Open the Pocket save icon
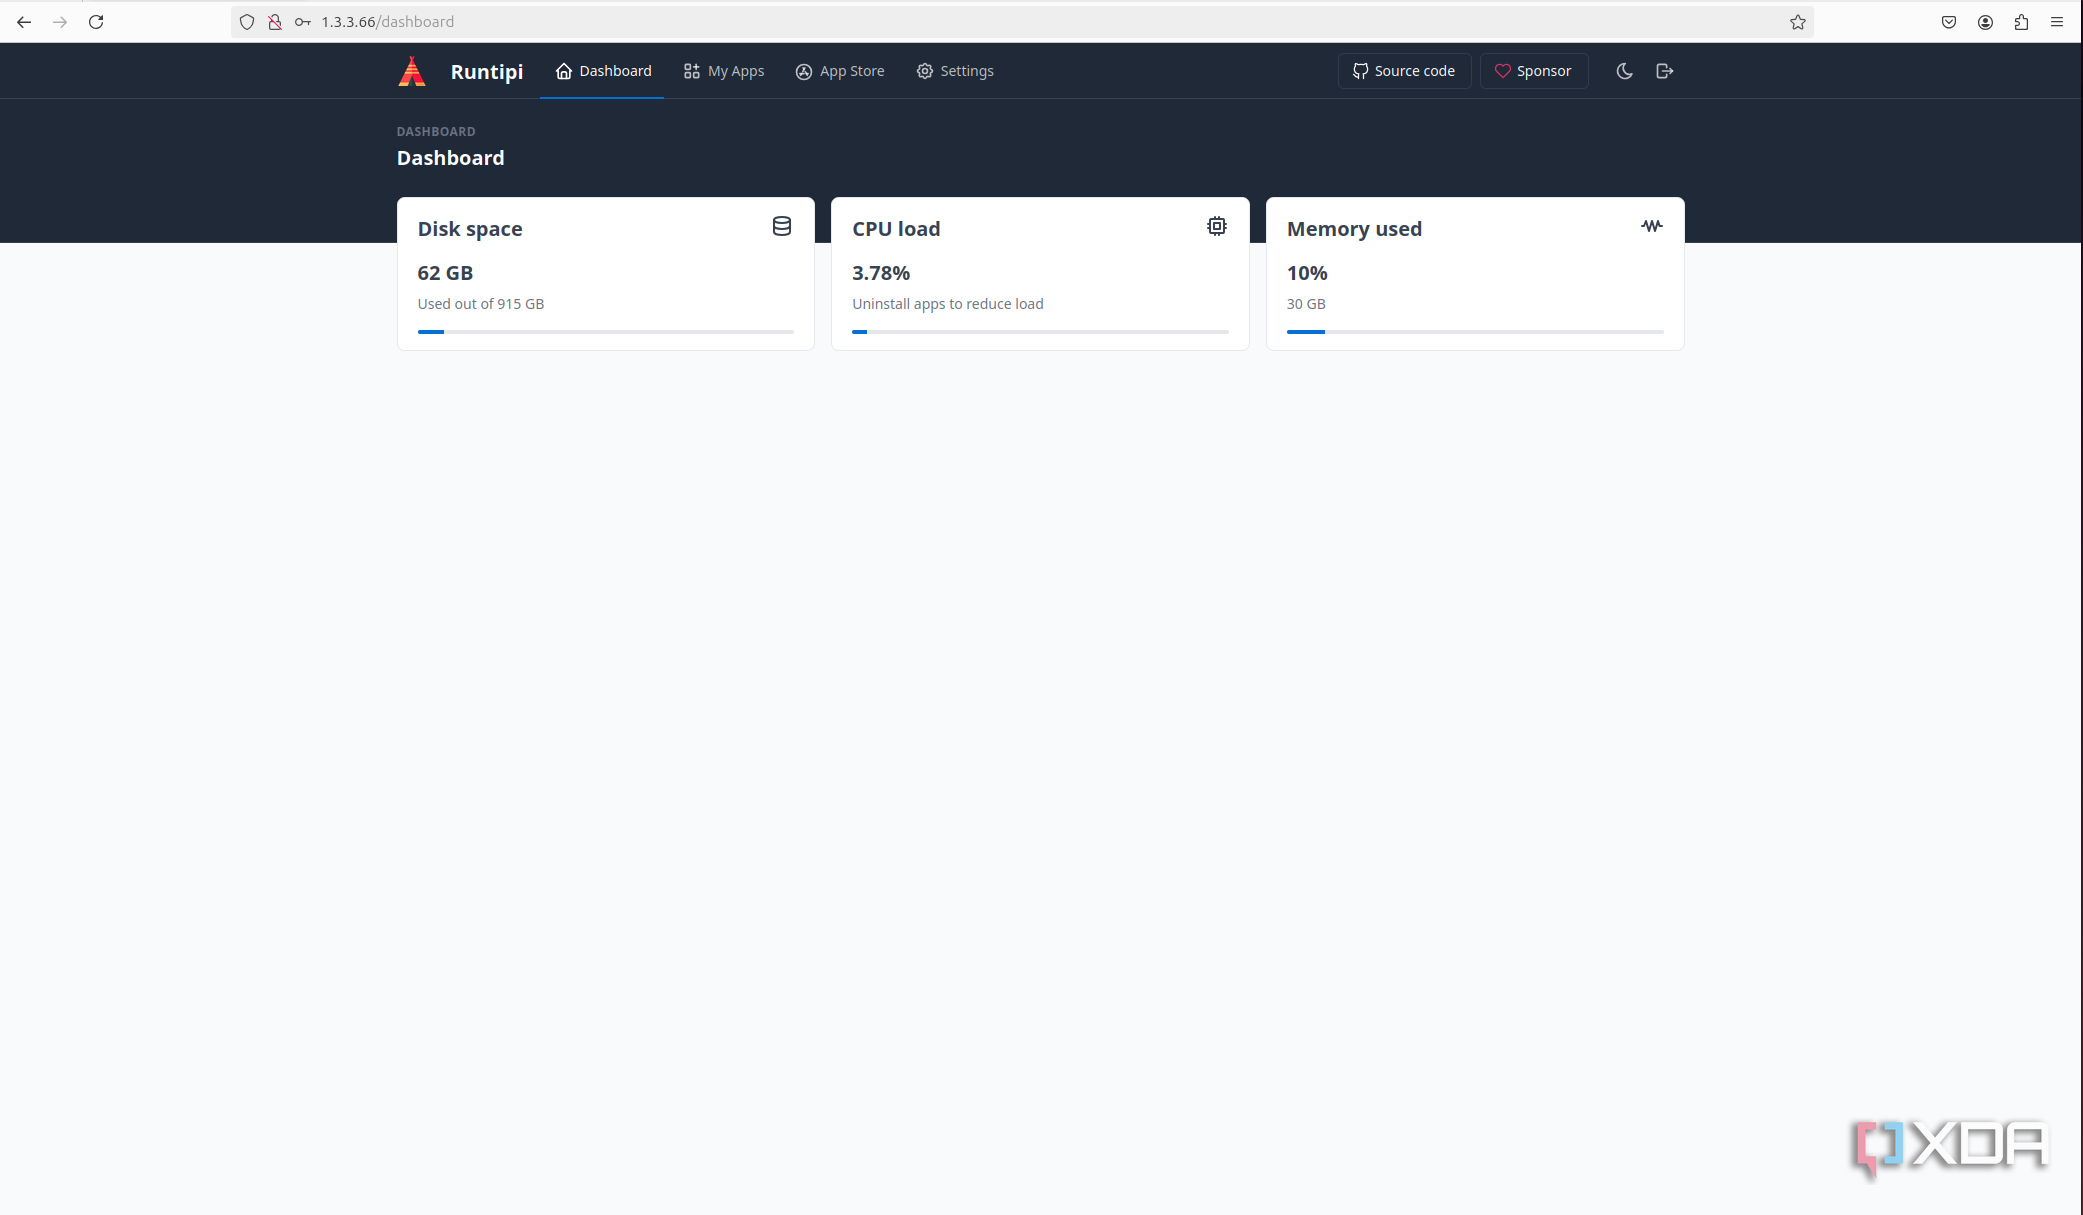This screenshot has width=2083, height=1215. pyautogui.click(x=1948, y=22)
